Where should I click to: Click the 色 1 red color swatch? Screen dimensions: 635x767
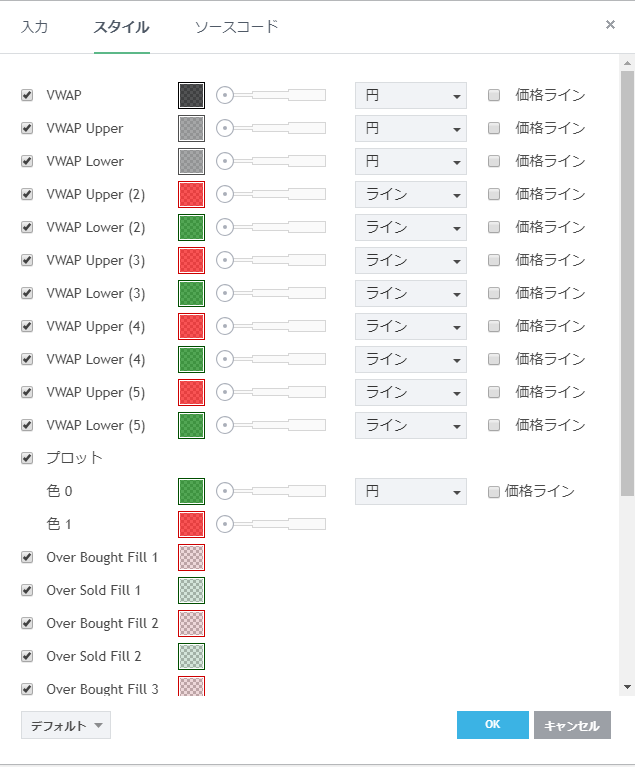pos(191,524)
